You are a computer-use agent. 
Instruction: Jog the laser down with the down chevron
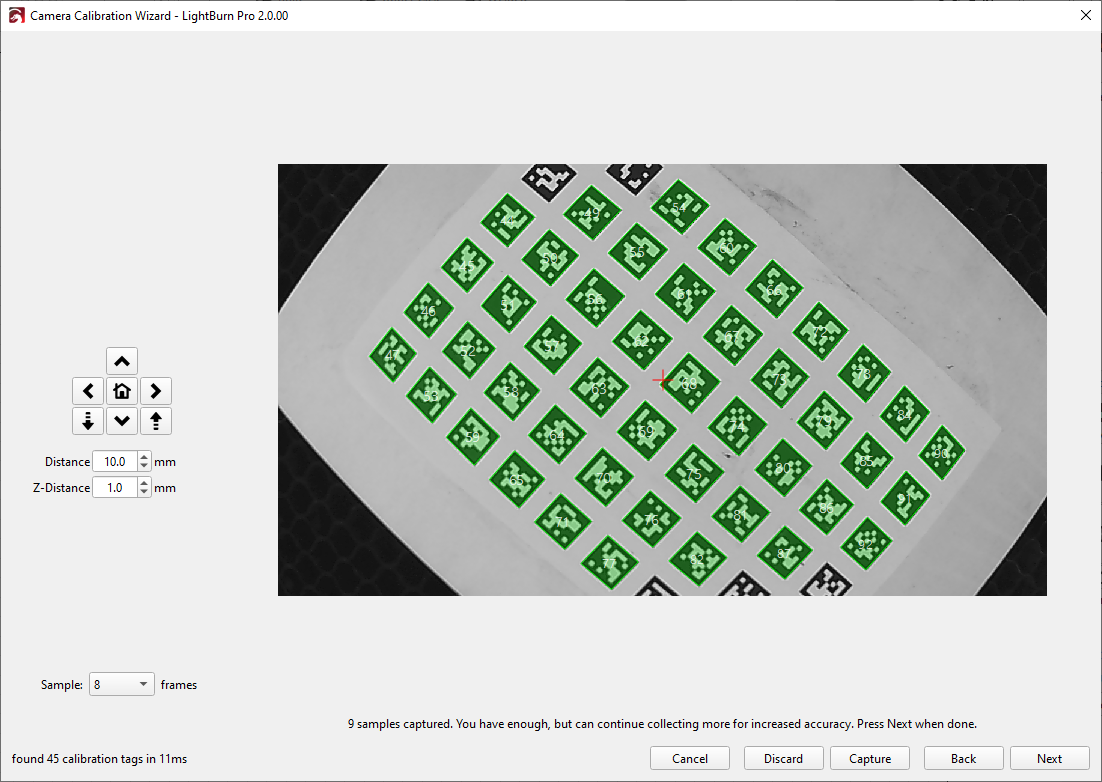pyautogui.click(x=121, y=421)
